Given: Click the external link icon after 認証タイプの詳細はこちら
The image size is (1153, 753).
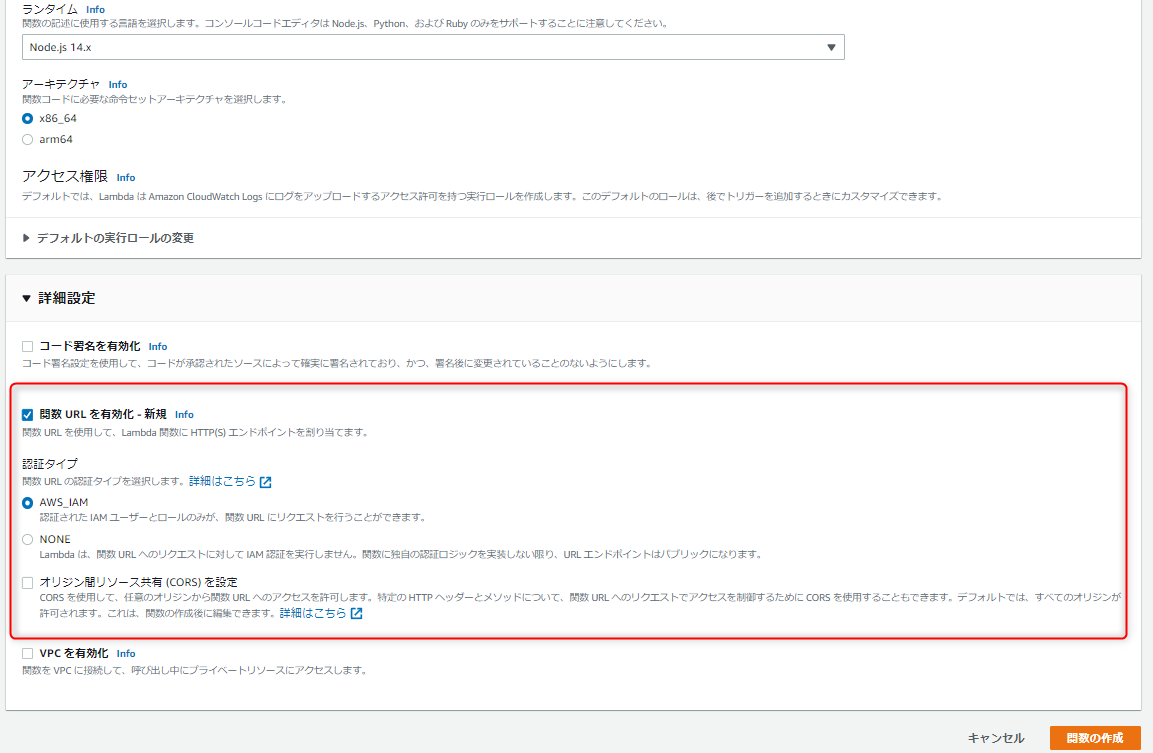Looking at the screenshot, I should click(x=263, y=481).
